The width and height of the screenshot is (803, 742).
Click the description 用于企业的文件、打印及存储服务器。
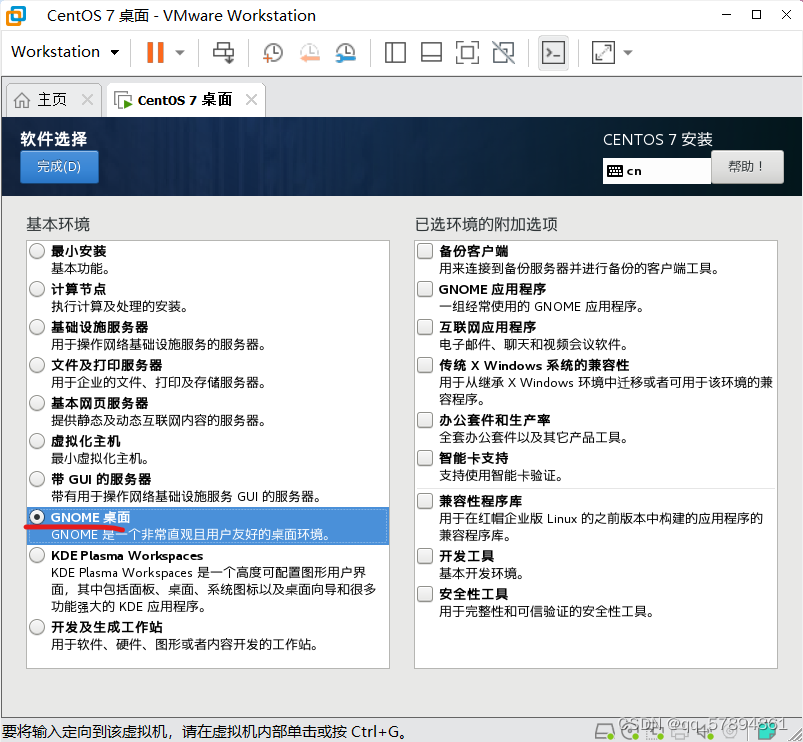(x=159, y=383)
